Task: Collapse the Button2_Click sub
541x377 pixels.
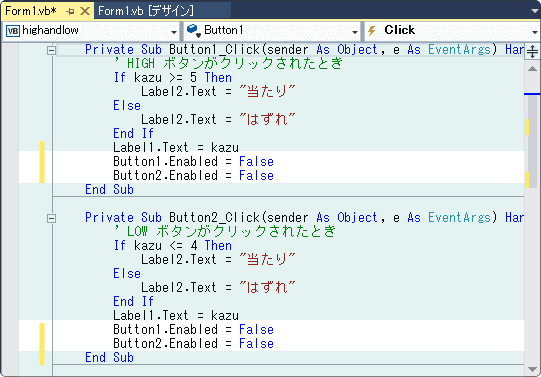Action: (x=51, y=218)
